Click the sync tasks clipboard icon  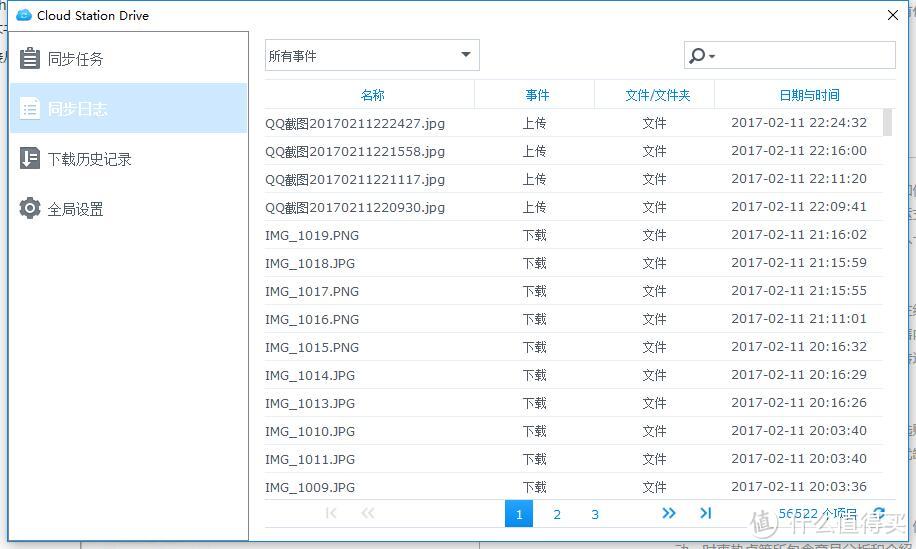pos(30,58)
